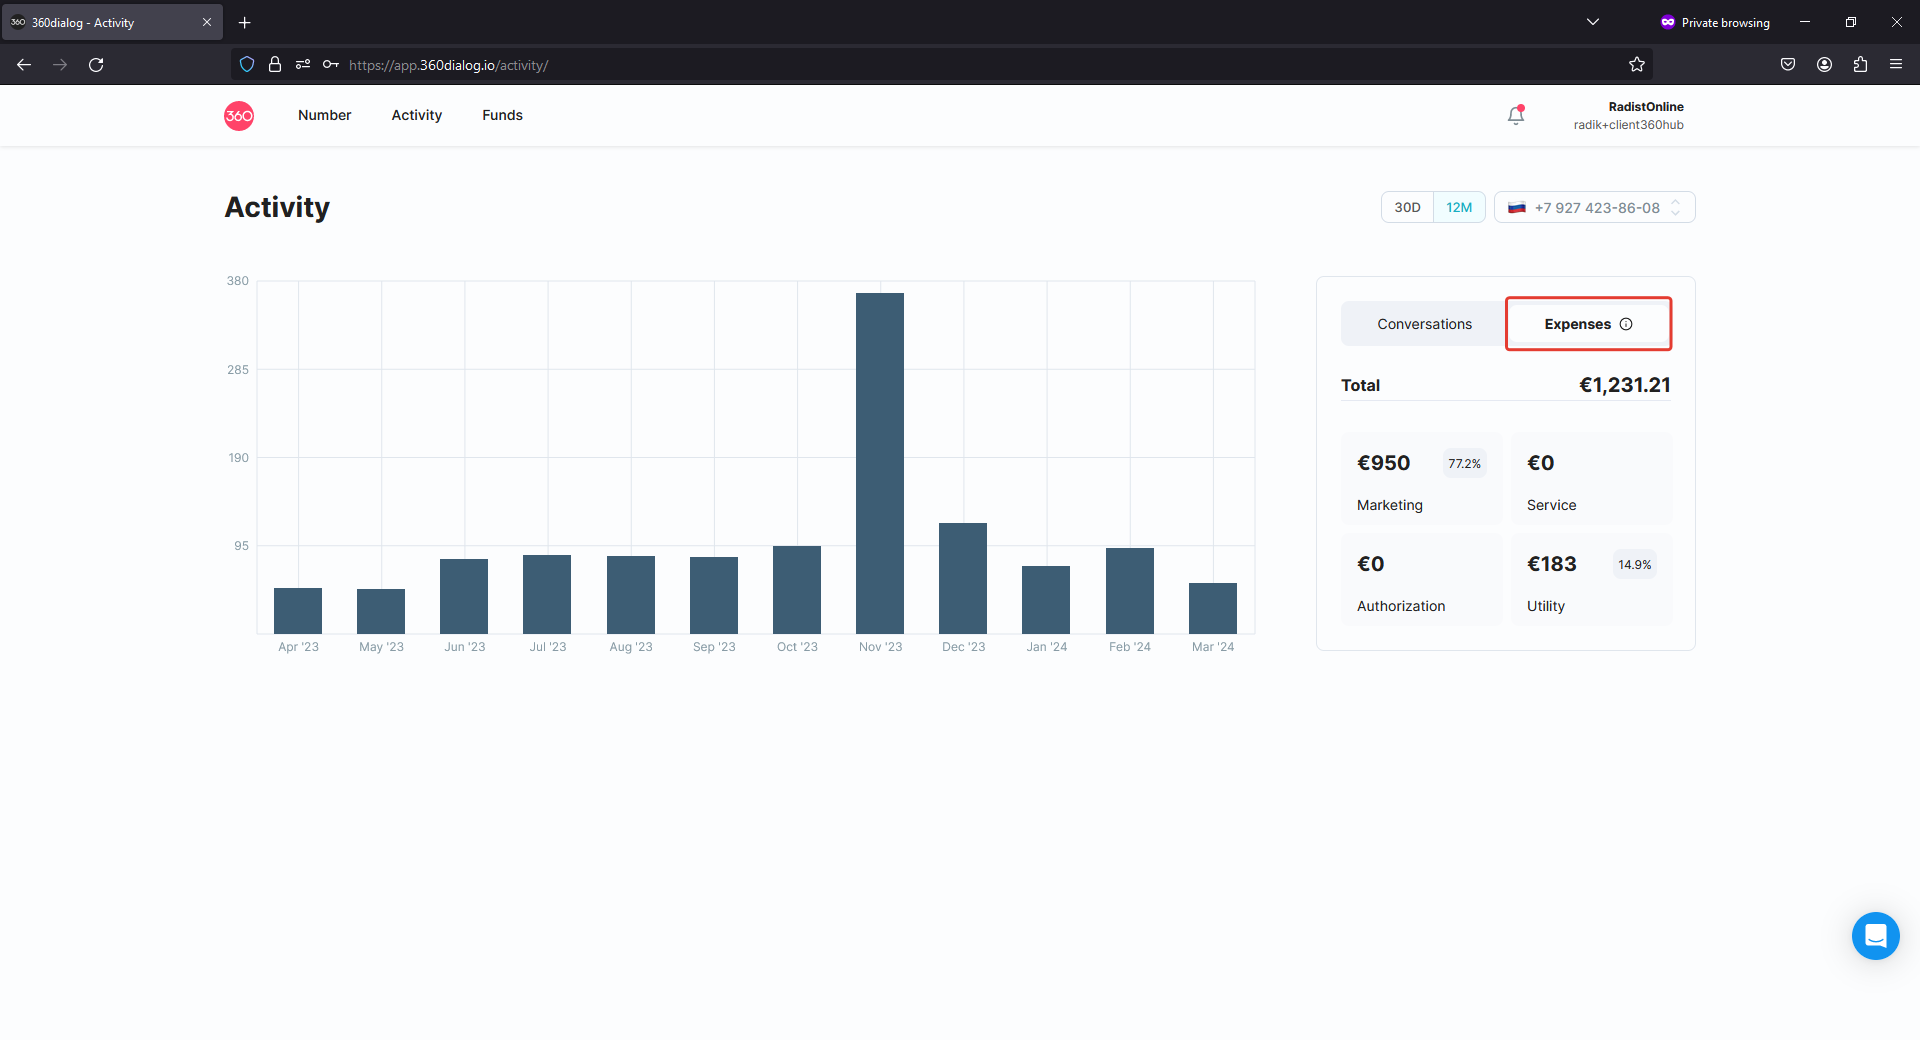
Task: Open the phone number selector dropdown
Action: [1594, 208]
